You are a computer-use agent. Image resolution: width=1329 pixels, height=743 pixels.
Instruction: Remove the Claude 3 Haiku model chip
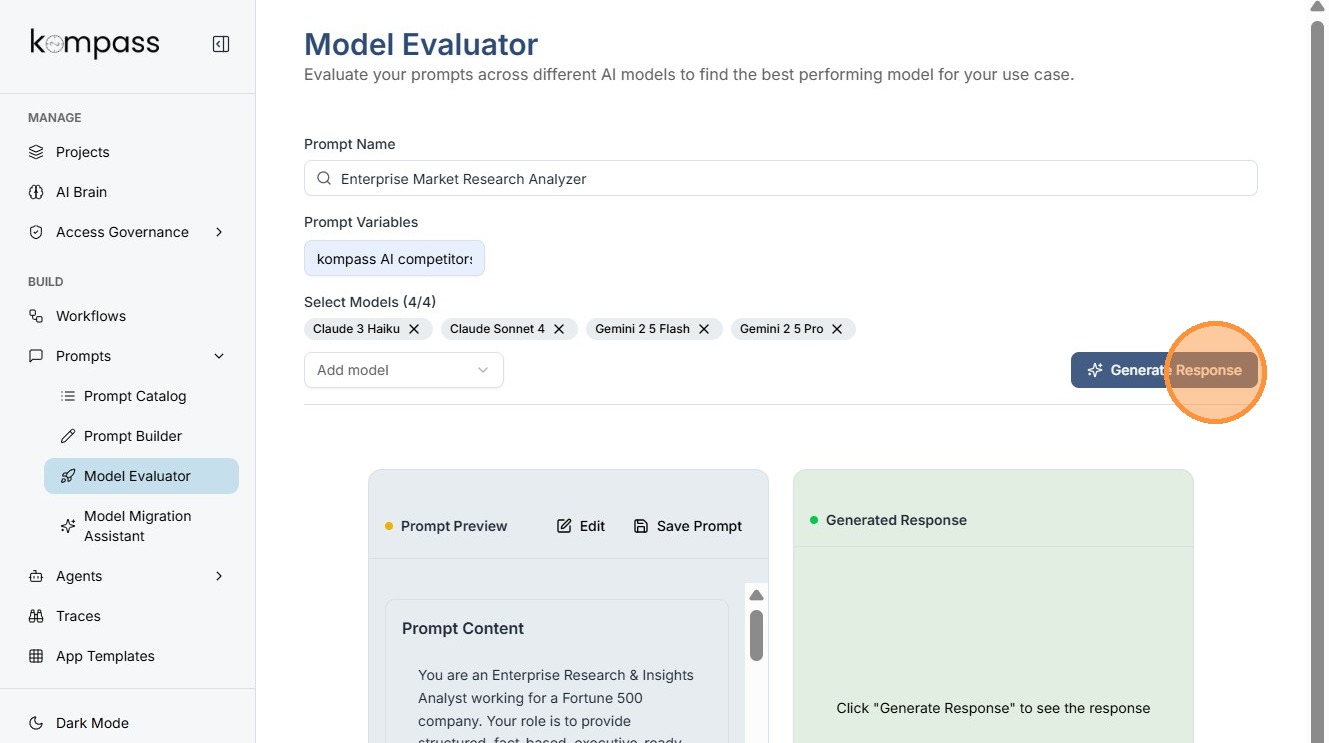pyautogui.click(x=414, y=329)
